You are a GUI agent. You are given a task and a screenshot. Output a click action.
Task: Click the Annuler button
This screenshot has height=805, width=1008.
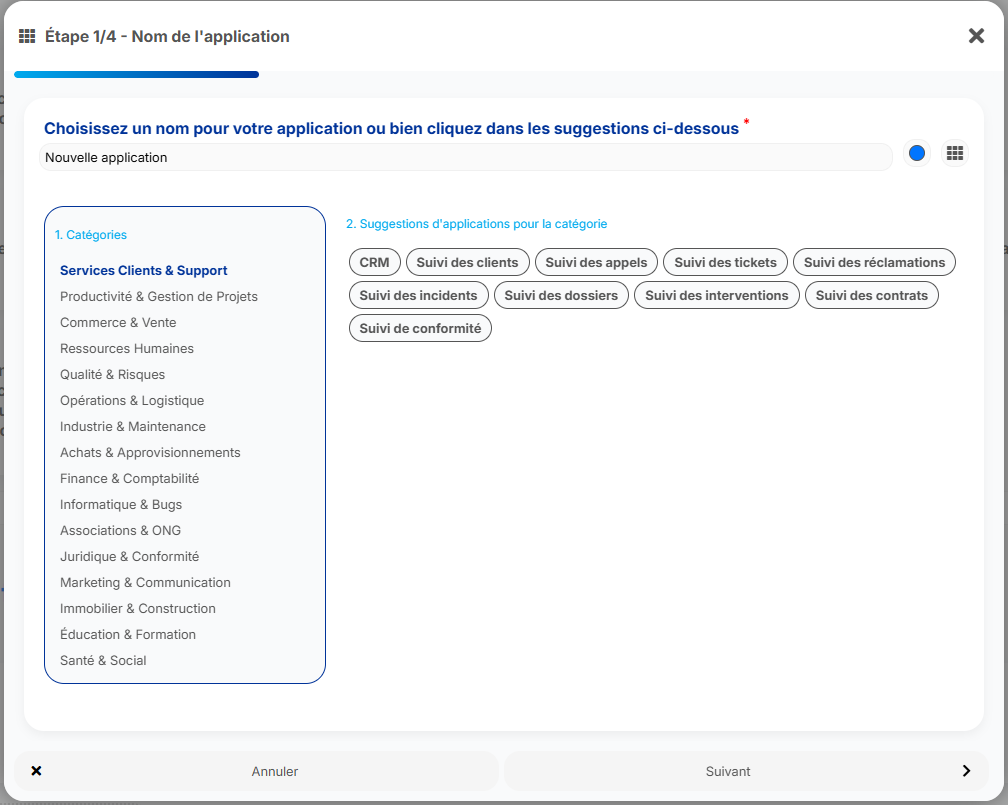point(256,771)
